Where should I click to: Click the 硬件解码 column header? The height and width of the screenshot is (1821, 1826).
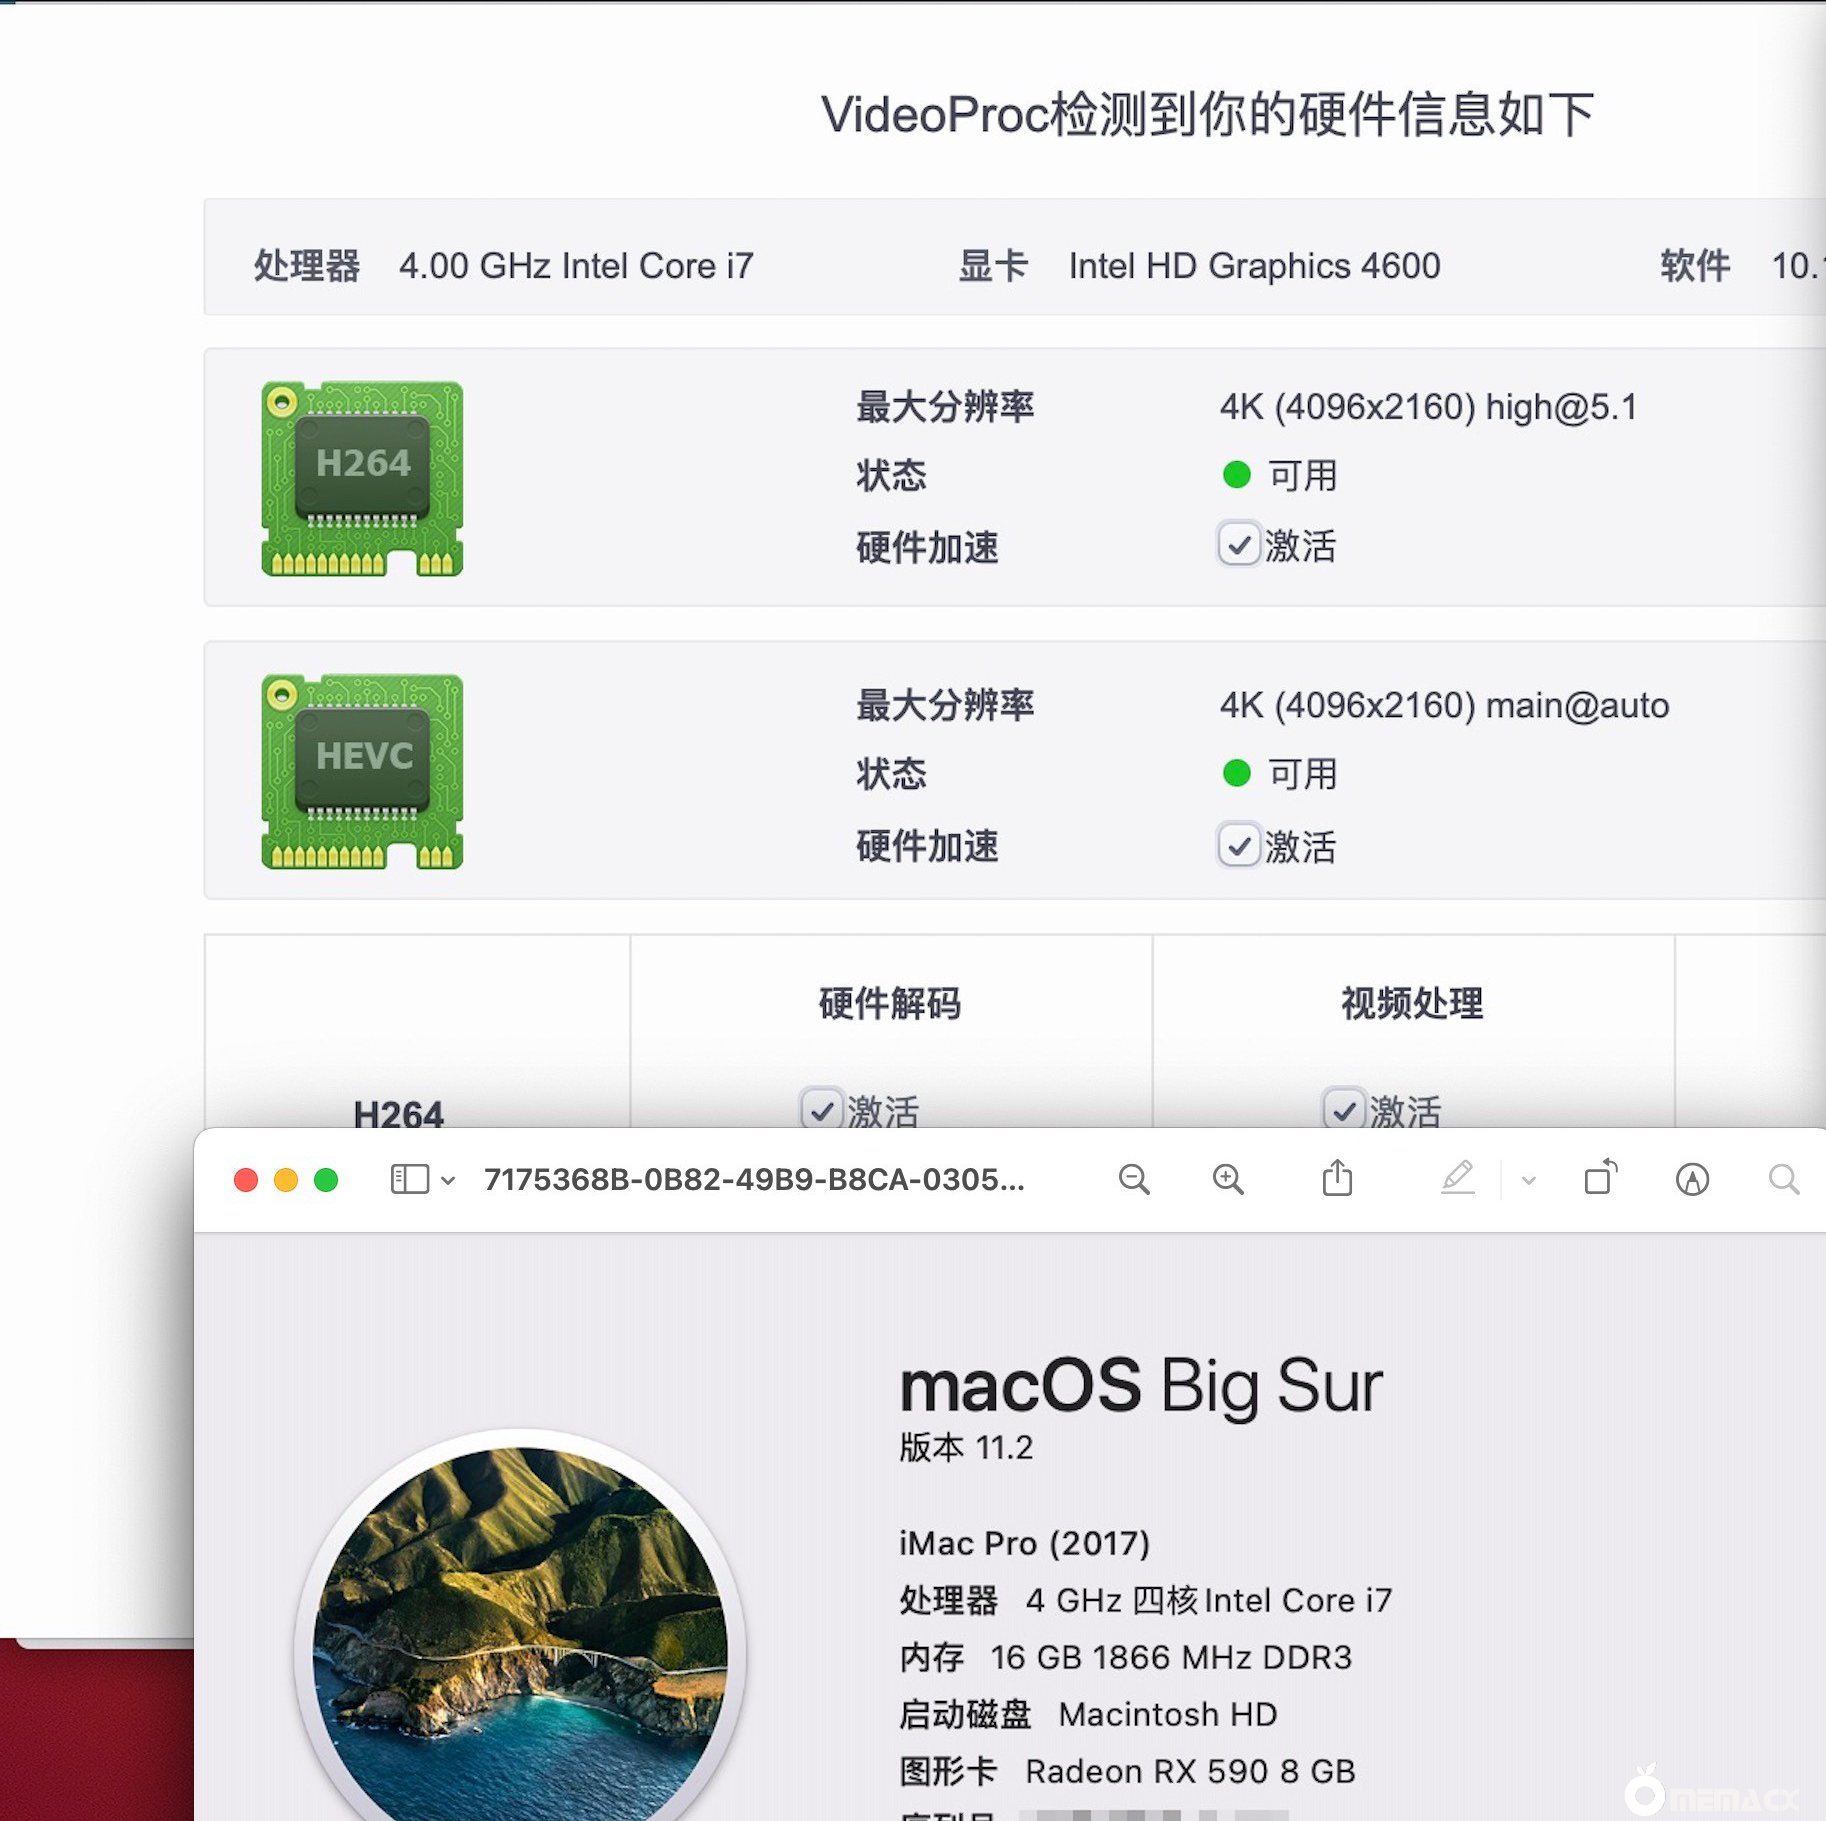(889, 1003)
